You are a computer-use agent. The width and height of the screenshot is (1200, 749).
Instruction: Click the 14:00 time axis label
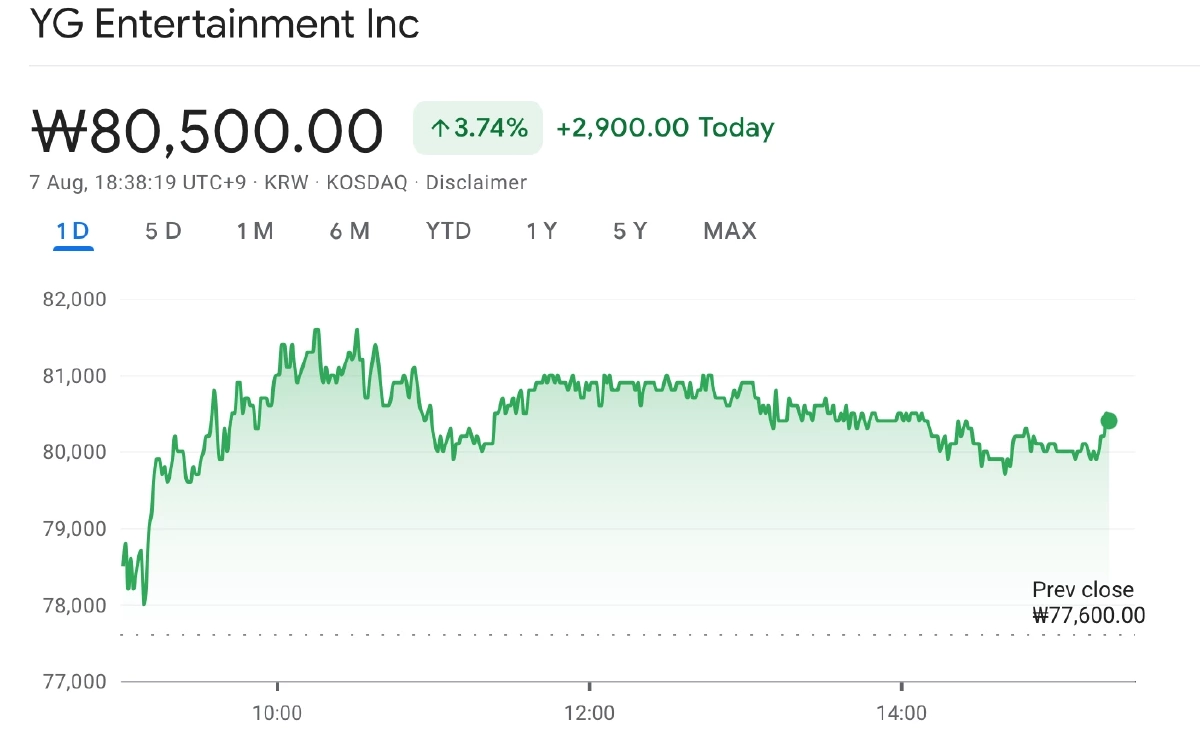pos(901,714)
